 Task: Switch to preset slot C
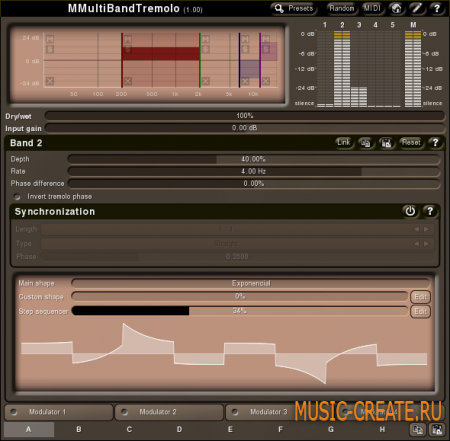pyautogui.click(x=129, y=429)
